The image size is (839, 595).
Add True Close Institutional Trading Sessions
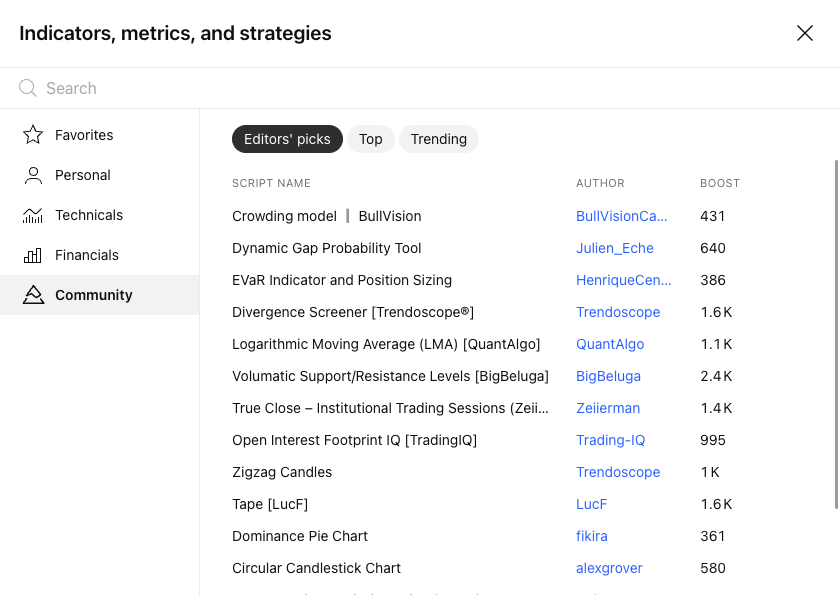tap(391, 408)
